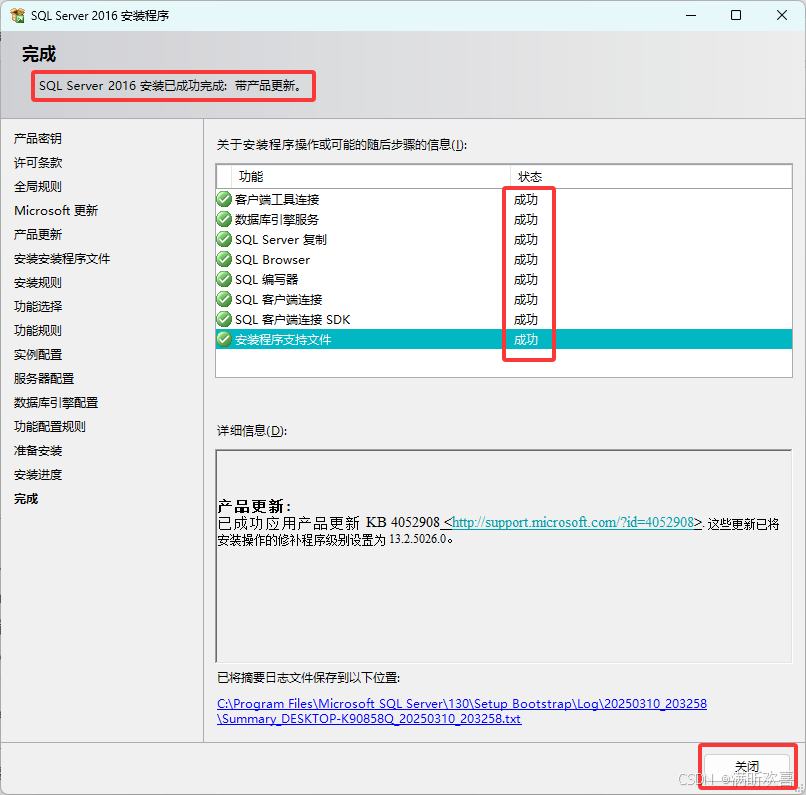Viewport: 806px width, 795px height.
Task: Select the 准备安装 step in sidebar
Action: [x=38, y=451]
